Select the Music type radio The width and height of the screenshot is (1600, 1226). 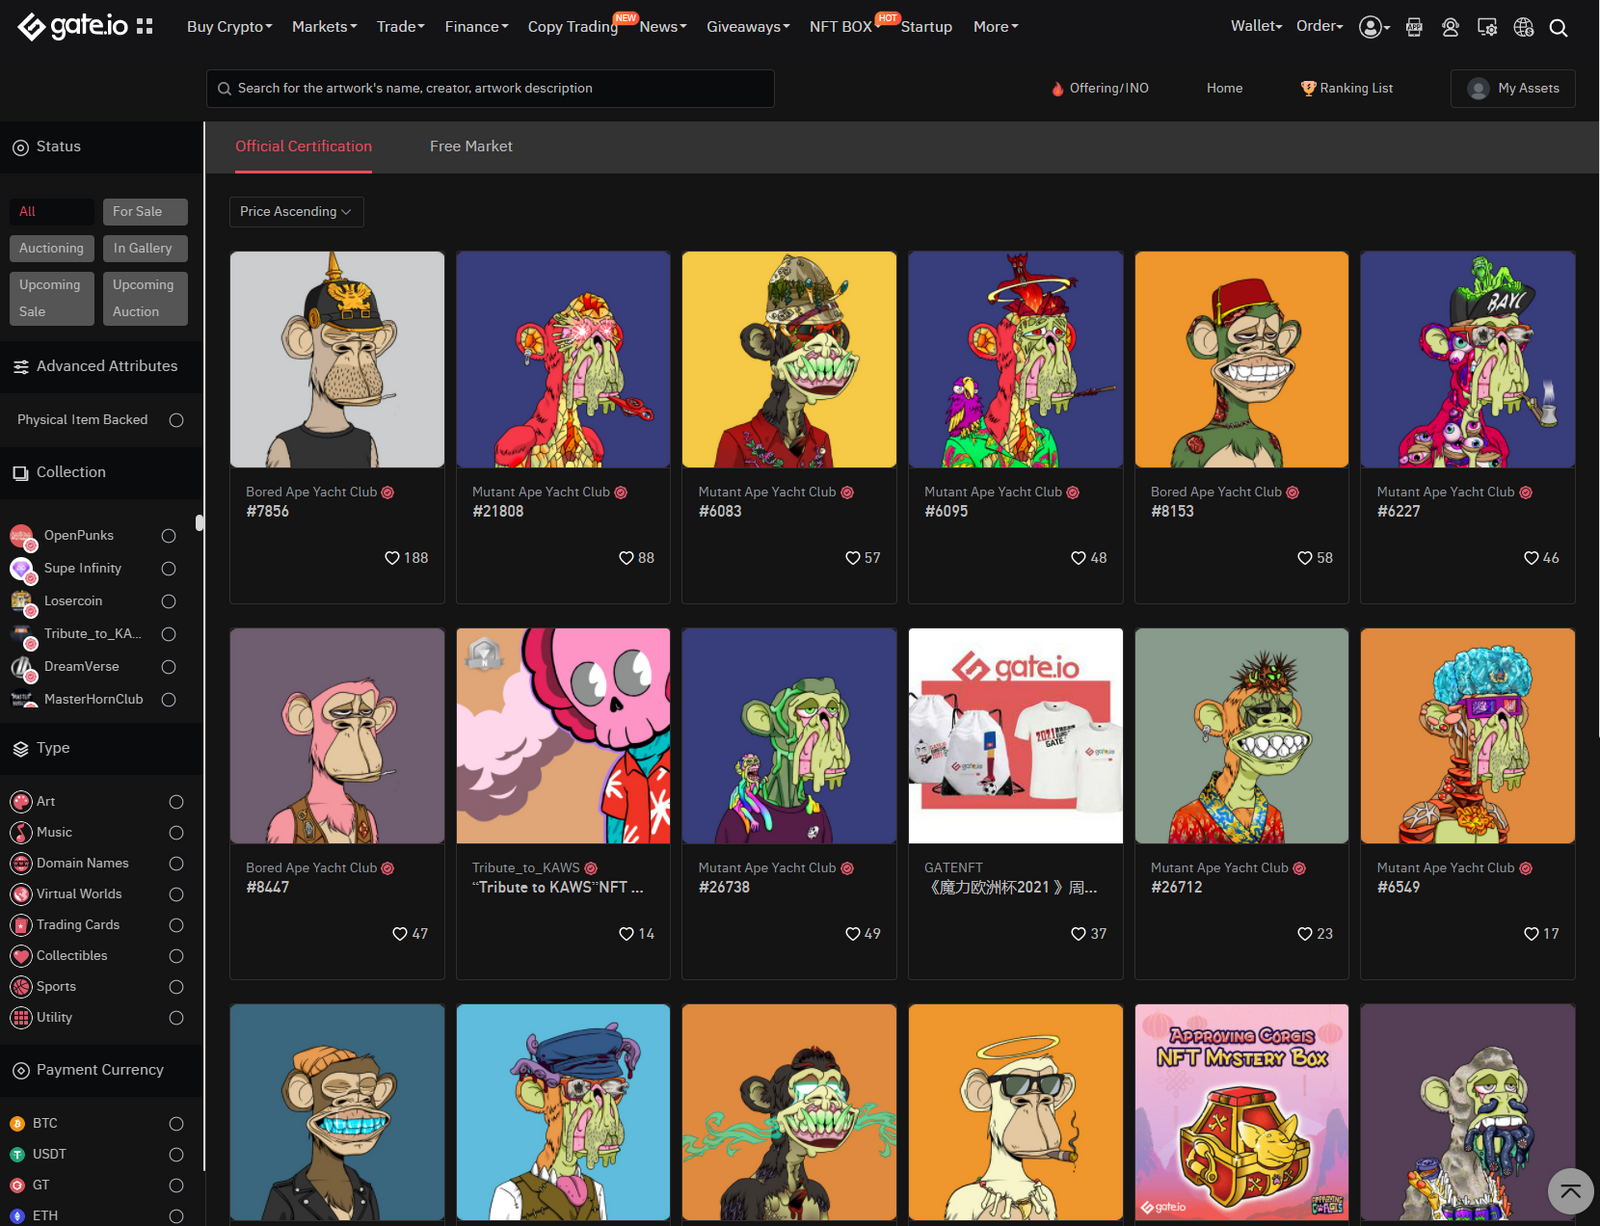(176, 833)
